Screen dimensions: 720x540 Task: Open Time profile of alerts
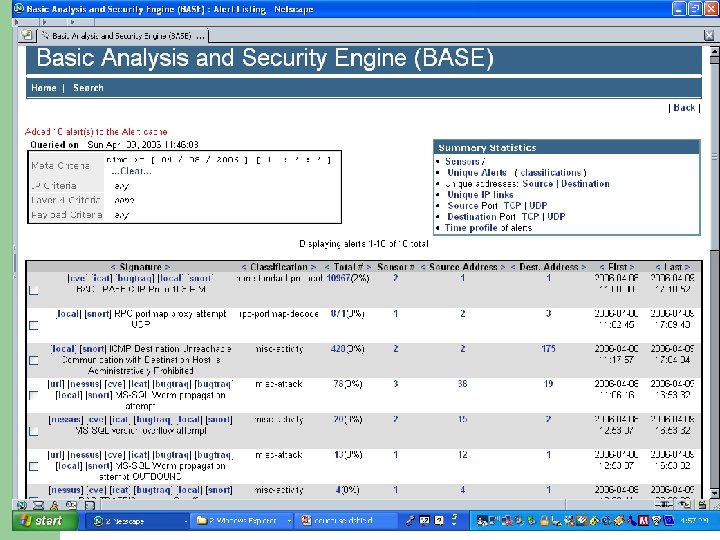tap(471, 228)
